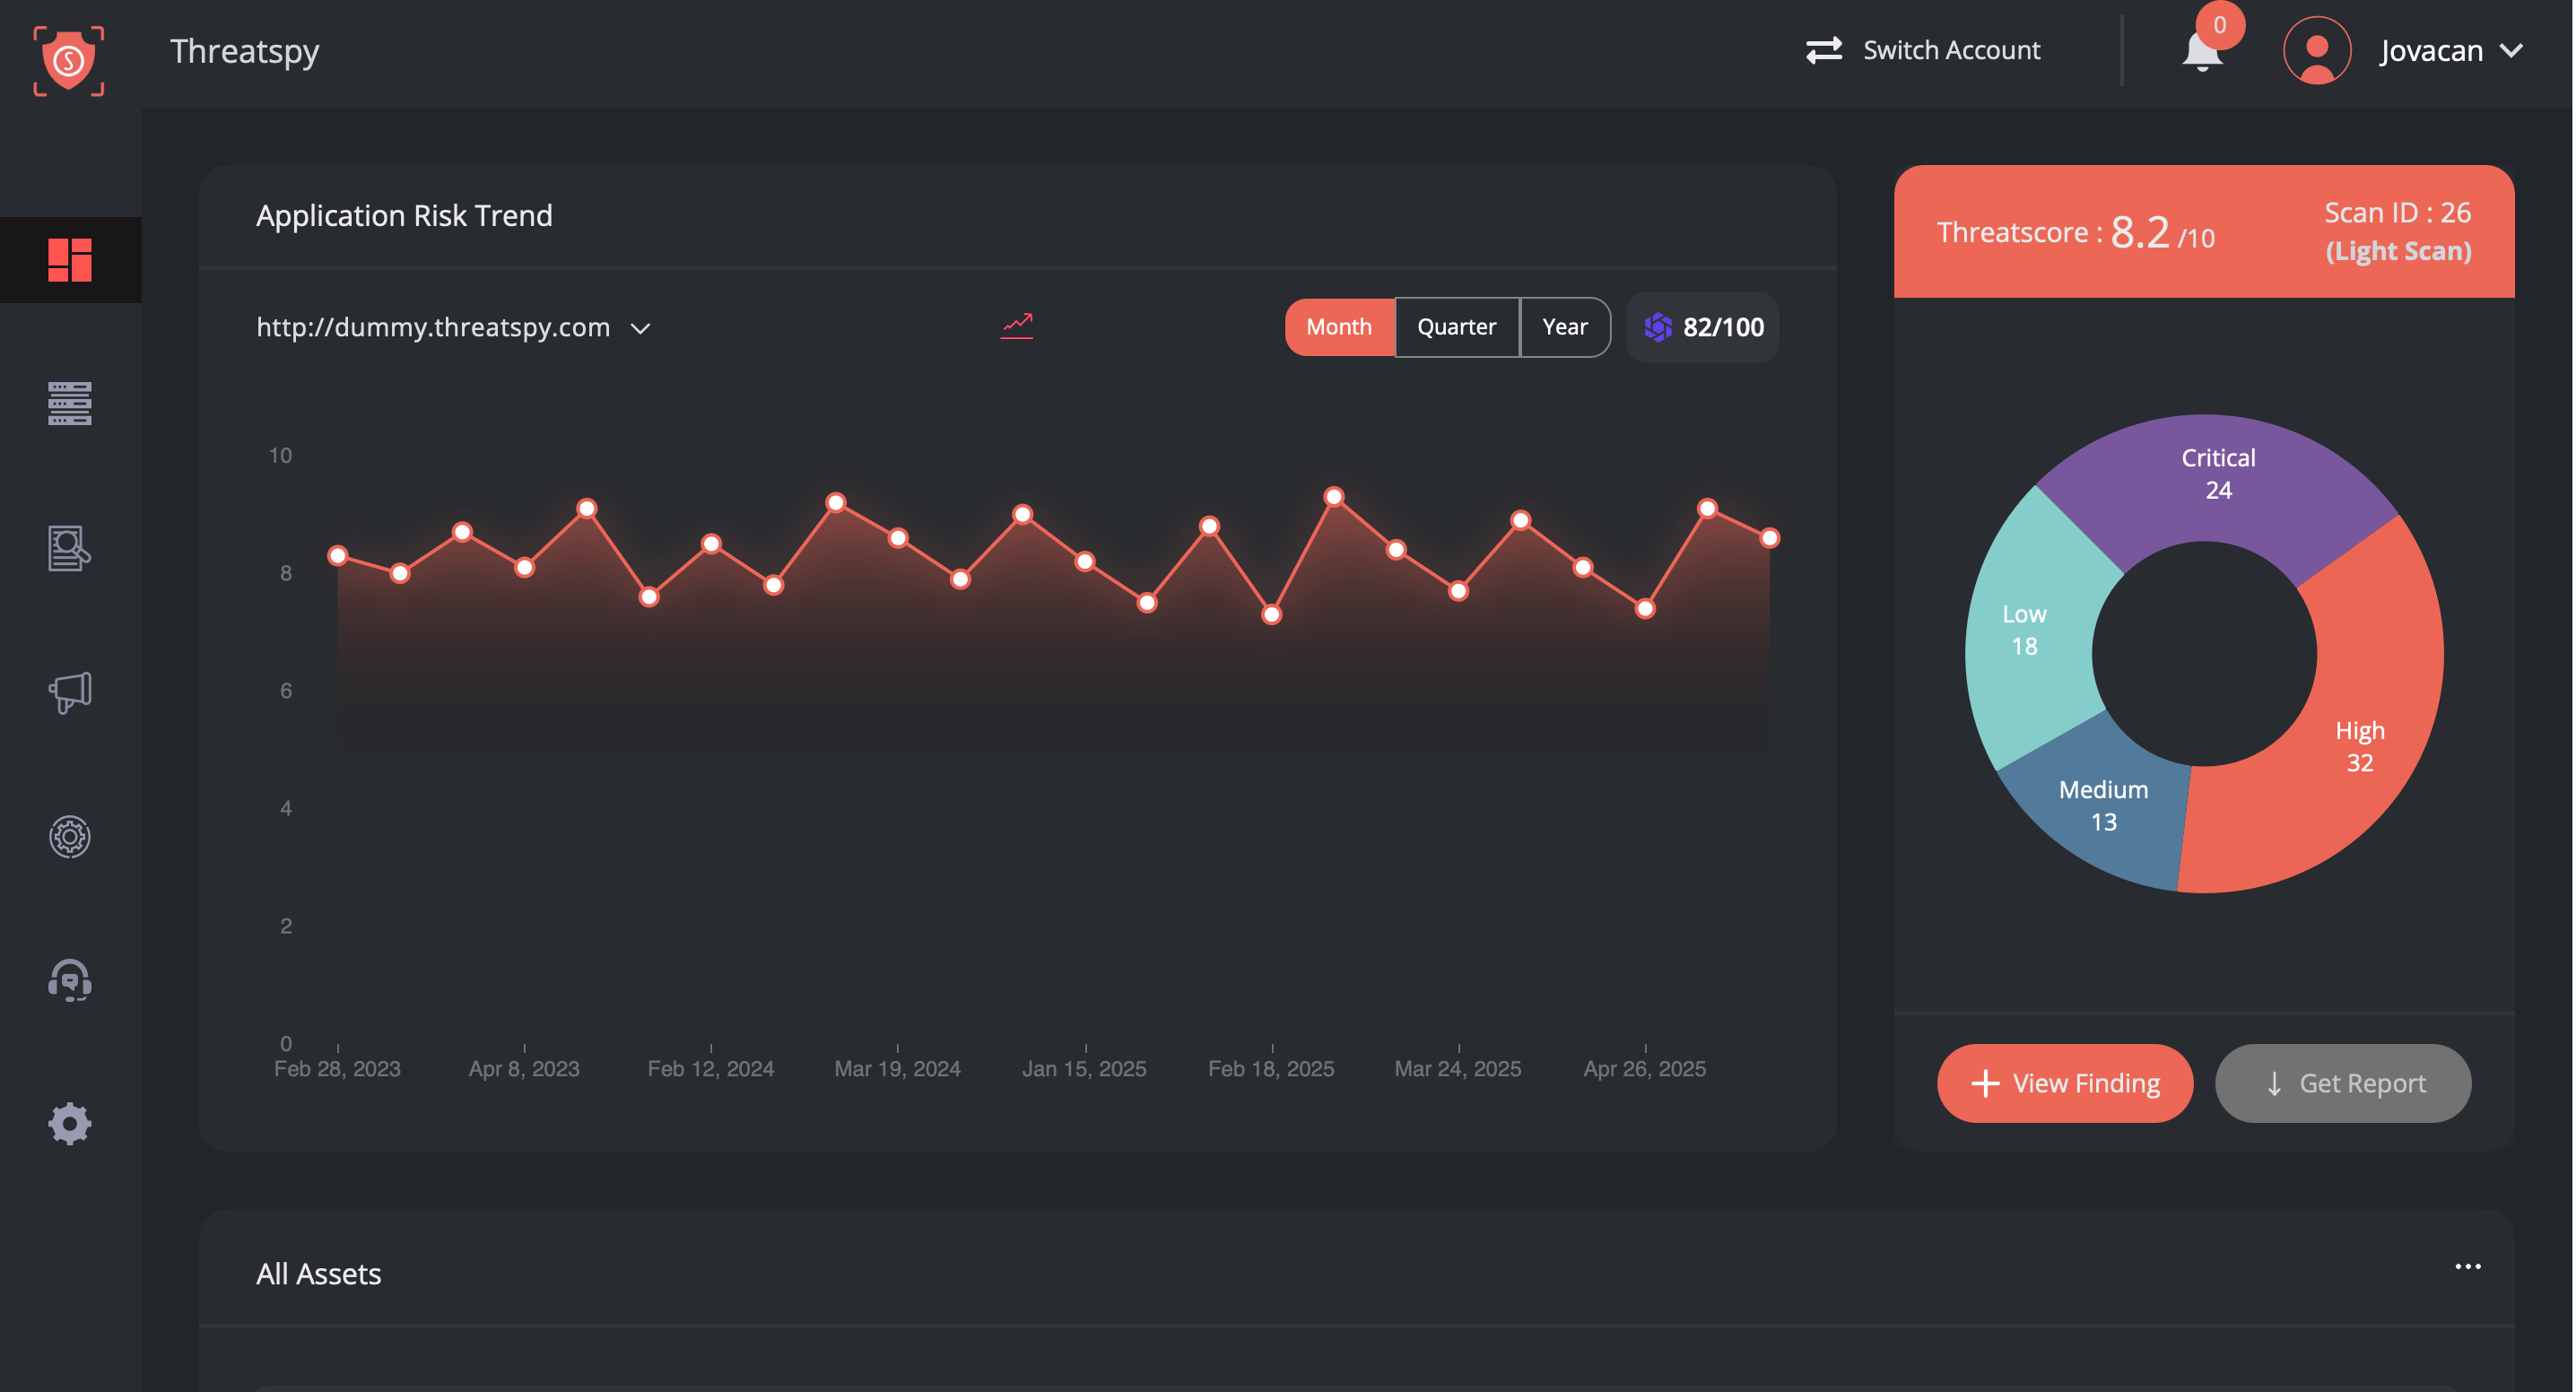Open the server assets icon in sidebar
The width and height of the screenshot is (2576, 1392).
[x=70, y=403]
